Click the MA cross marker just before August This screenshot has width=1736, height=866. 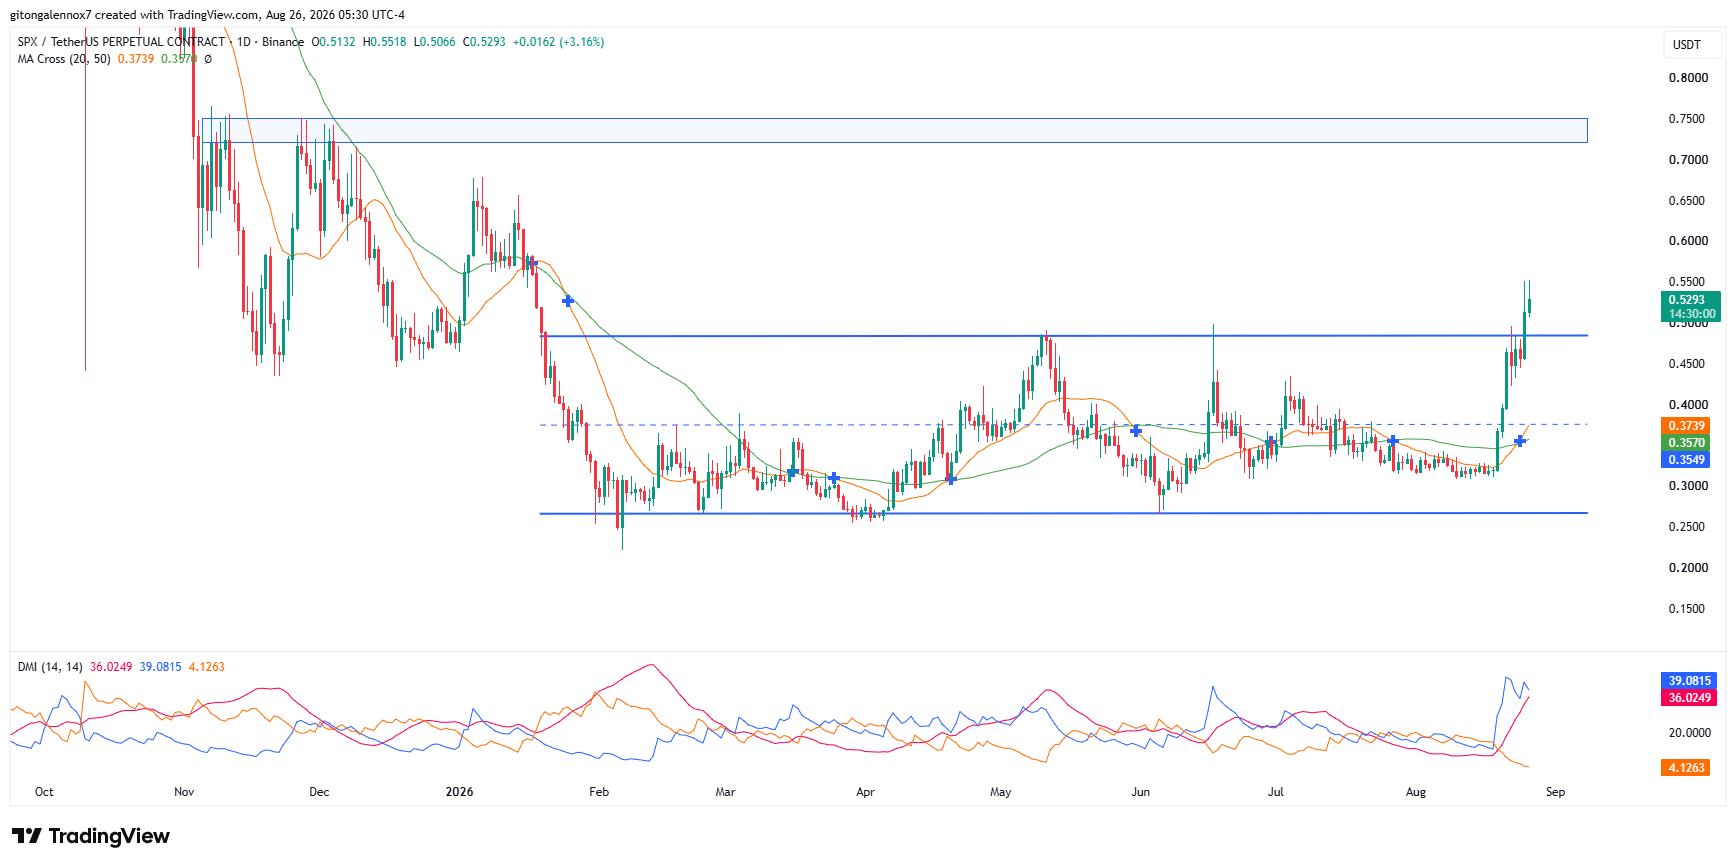[x=1393, y=441]
